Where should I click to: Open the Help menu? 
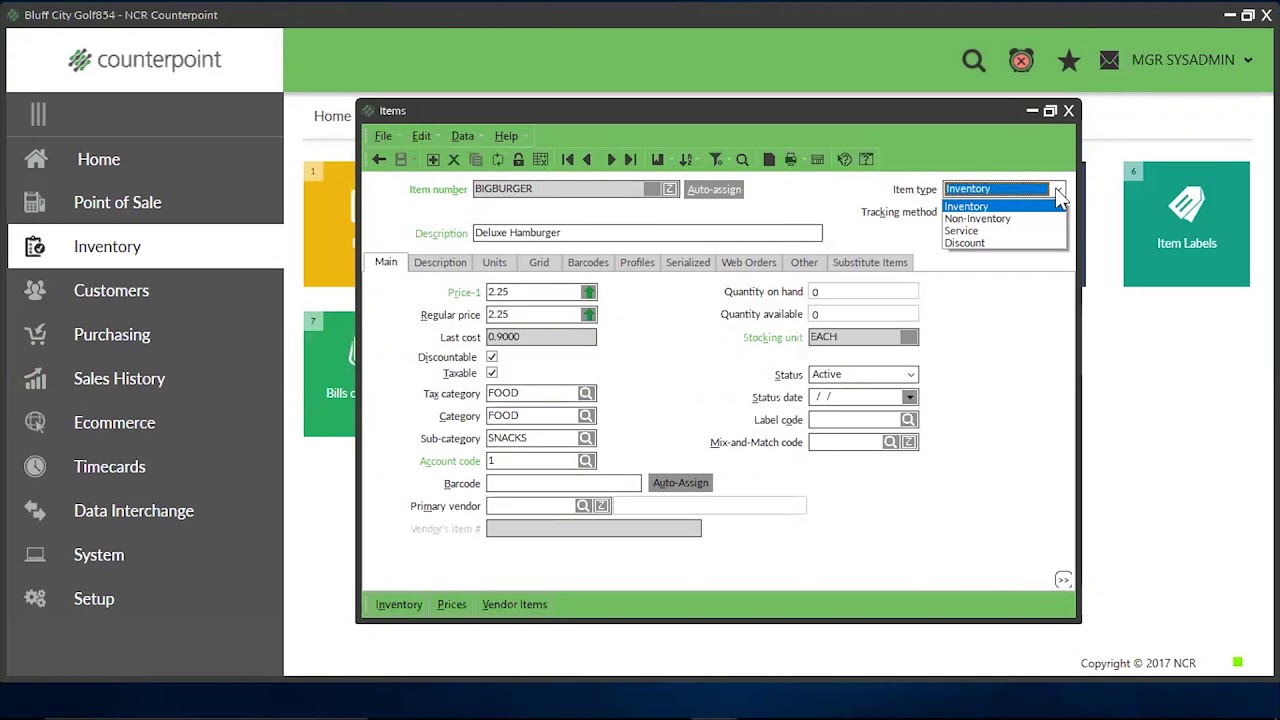click(506, 136)
